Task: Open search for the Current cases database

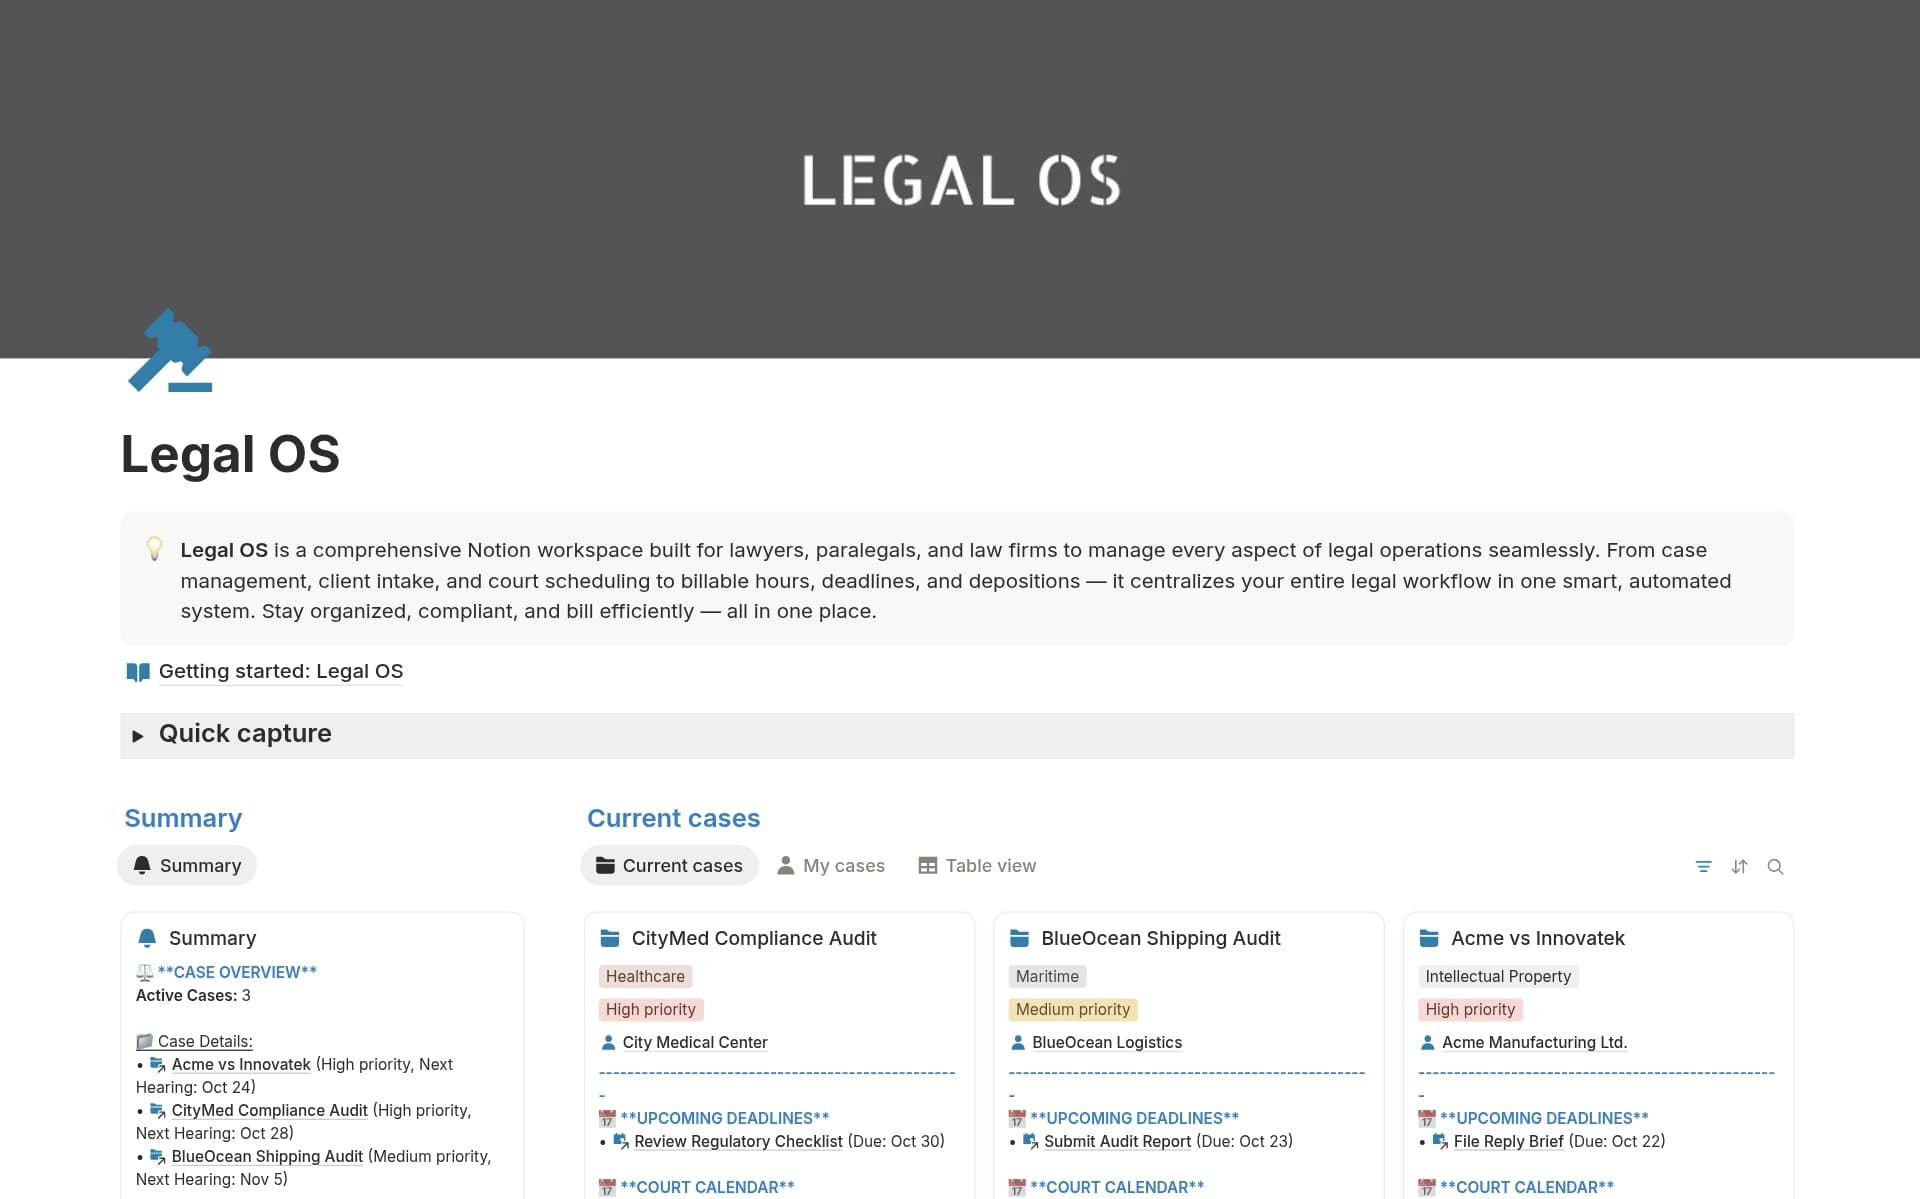Action: (1777, 866)
